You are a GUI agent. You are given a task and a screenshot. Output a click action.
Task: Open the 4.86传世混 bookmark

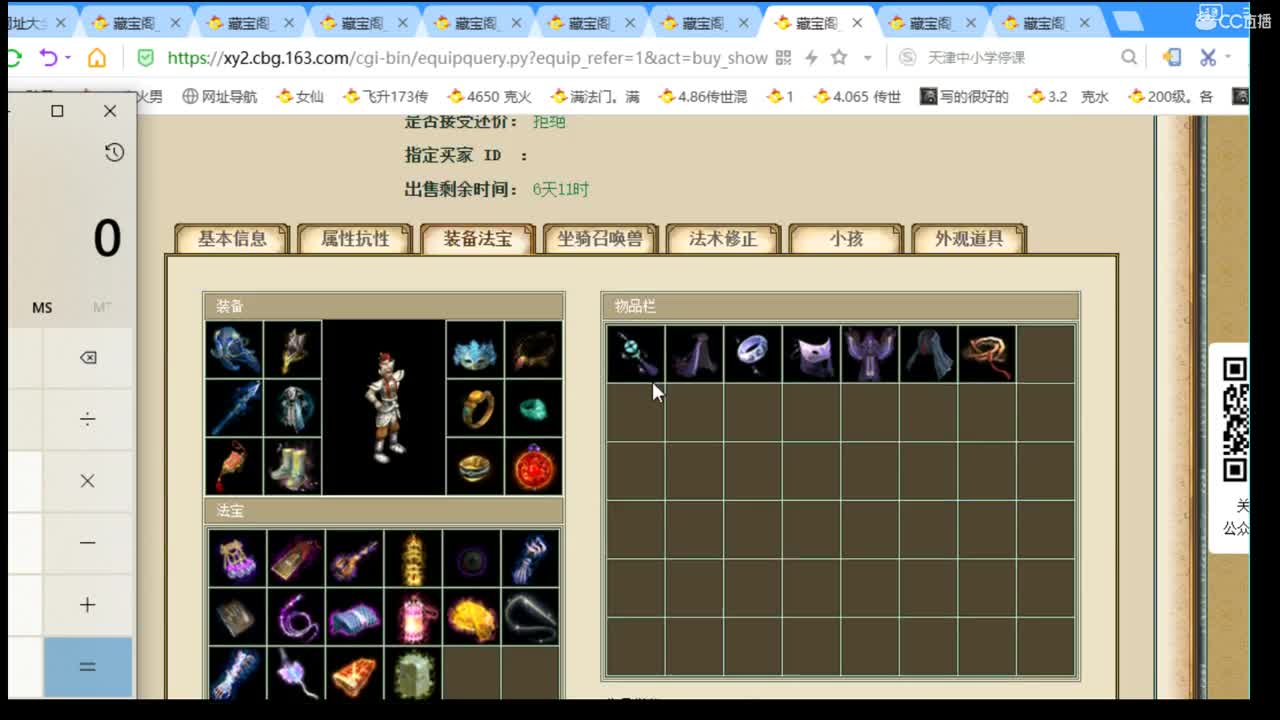point(703,97)
